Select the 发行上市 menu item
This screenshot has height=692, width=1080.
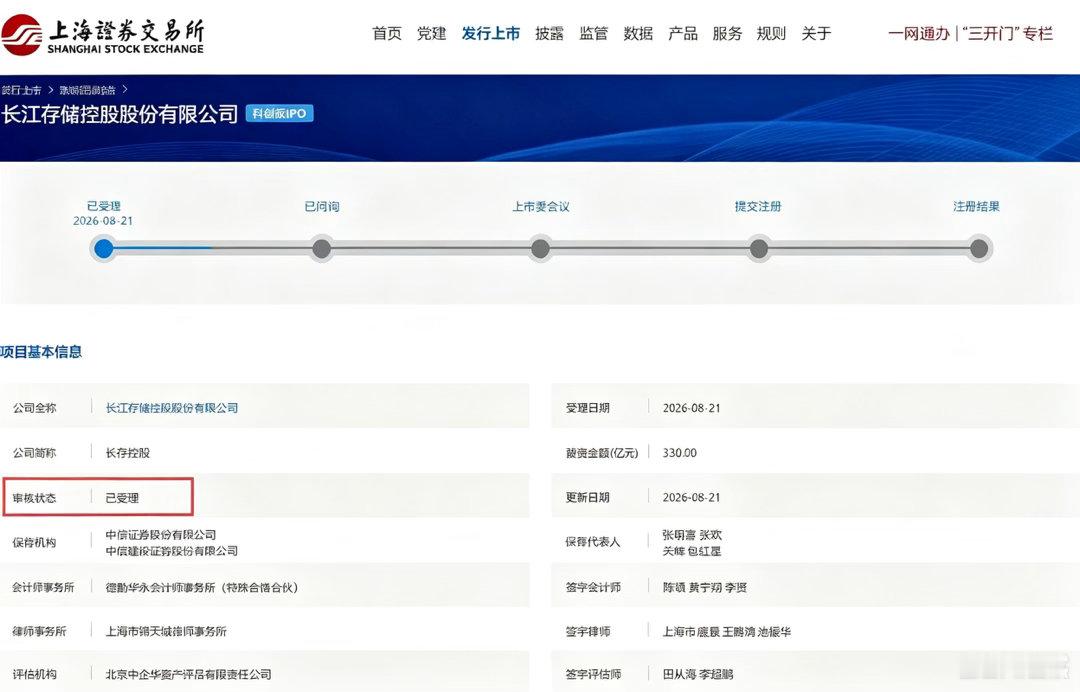pos(490,33)
